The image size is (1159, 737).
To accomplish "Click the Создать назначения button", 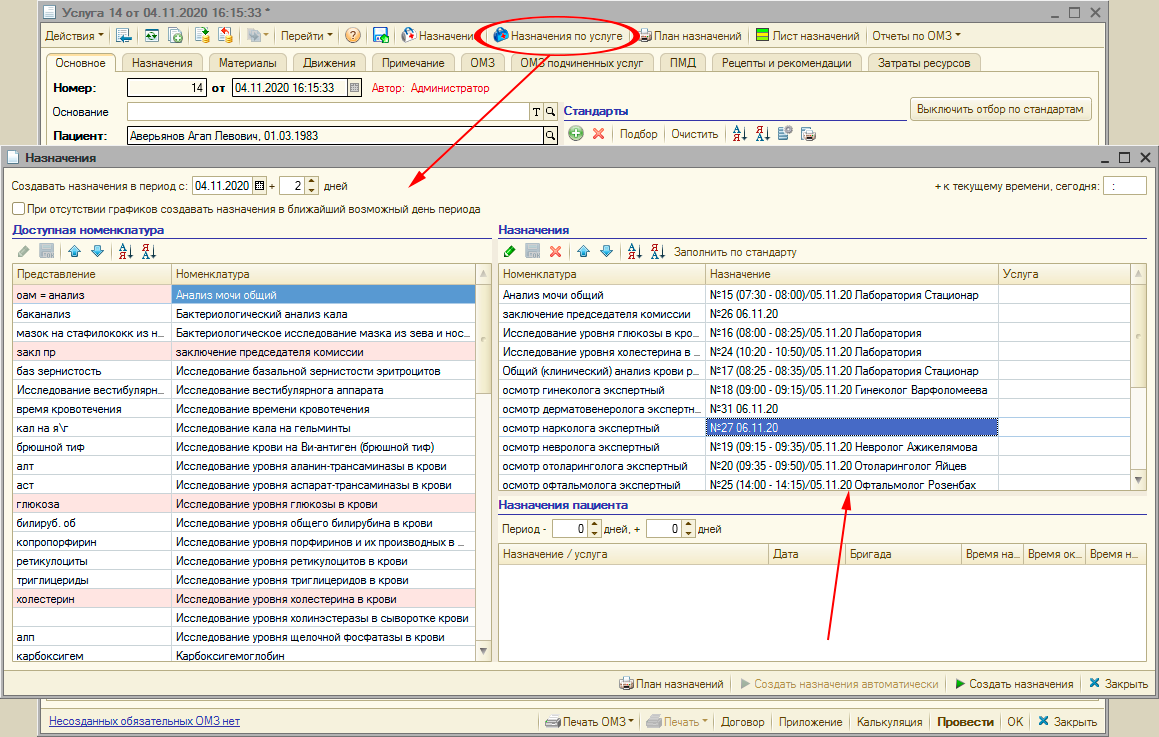I will tap(1014, 684).
